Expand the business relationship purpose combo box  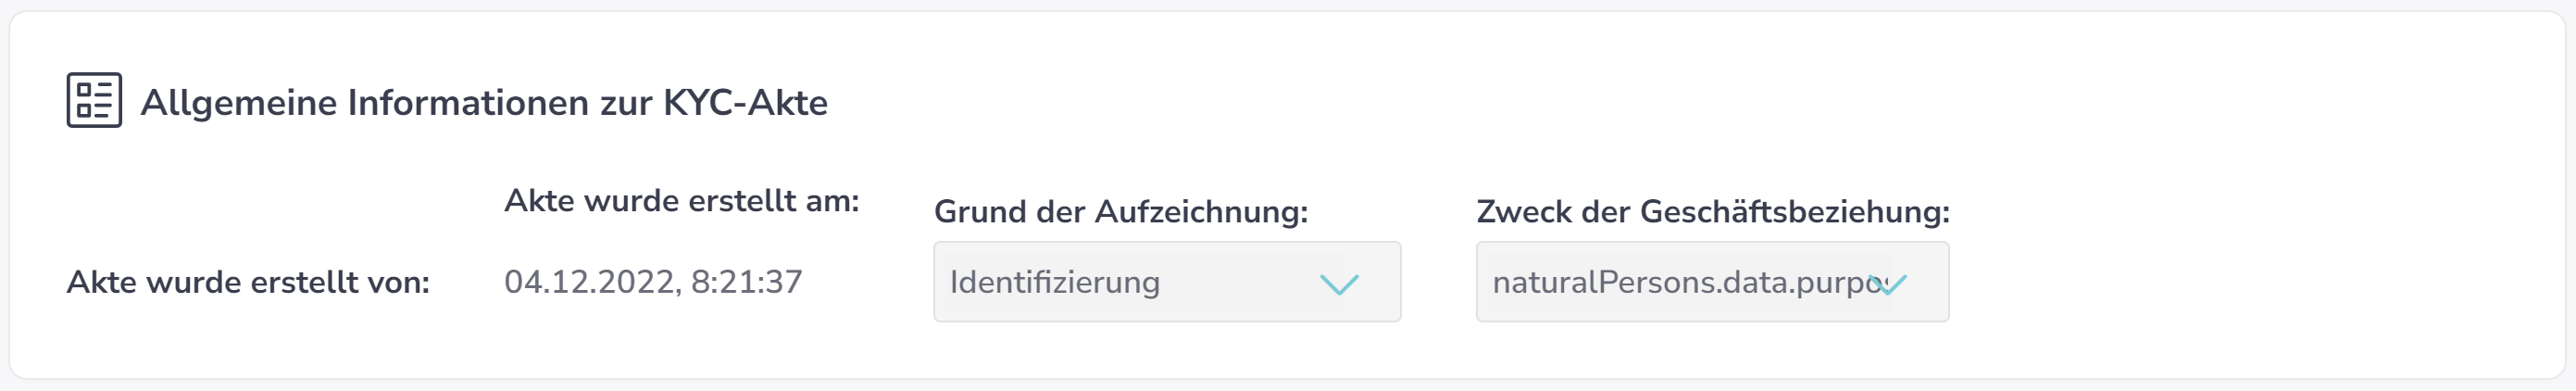pos(1712,282)
